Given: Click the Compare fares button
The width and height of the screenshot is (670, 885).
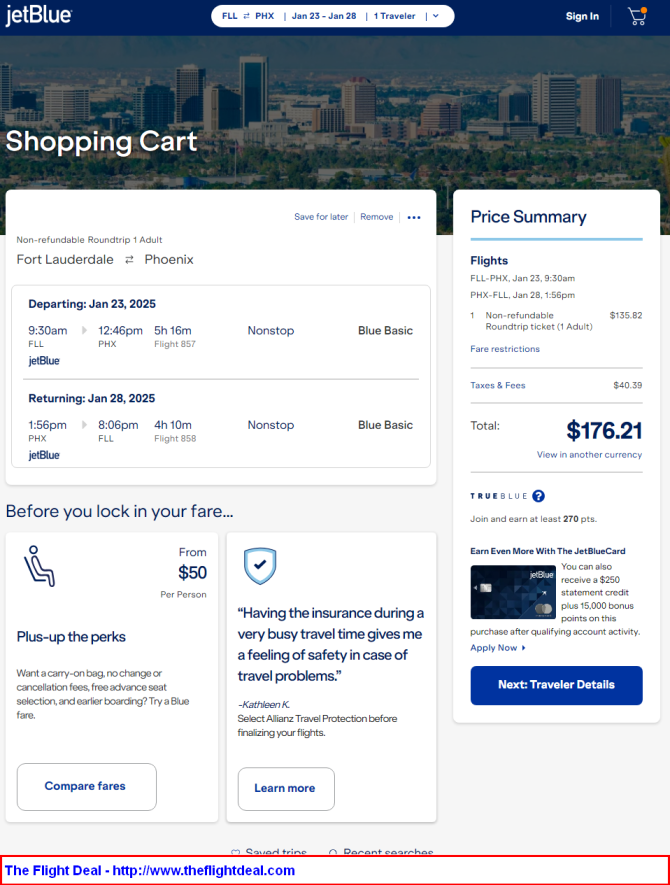Looking at the screenshot, I should (x=86, y=786).
